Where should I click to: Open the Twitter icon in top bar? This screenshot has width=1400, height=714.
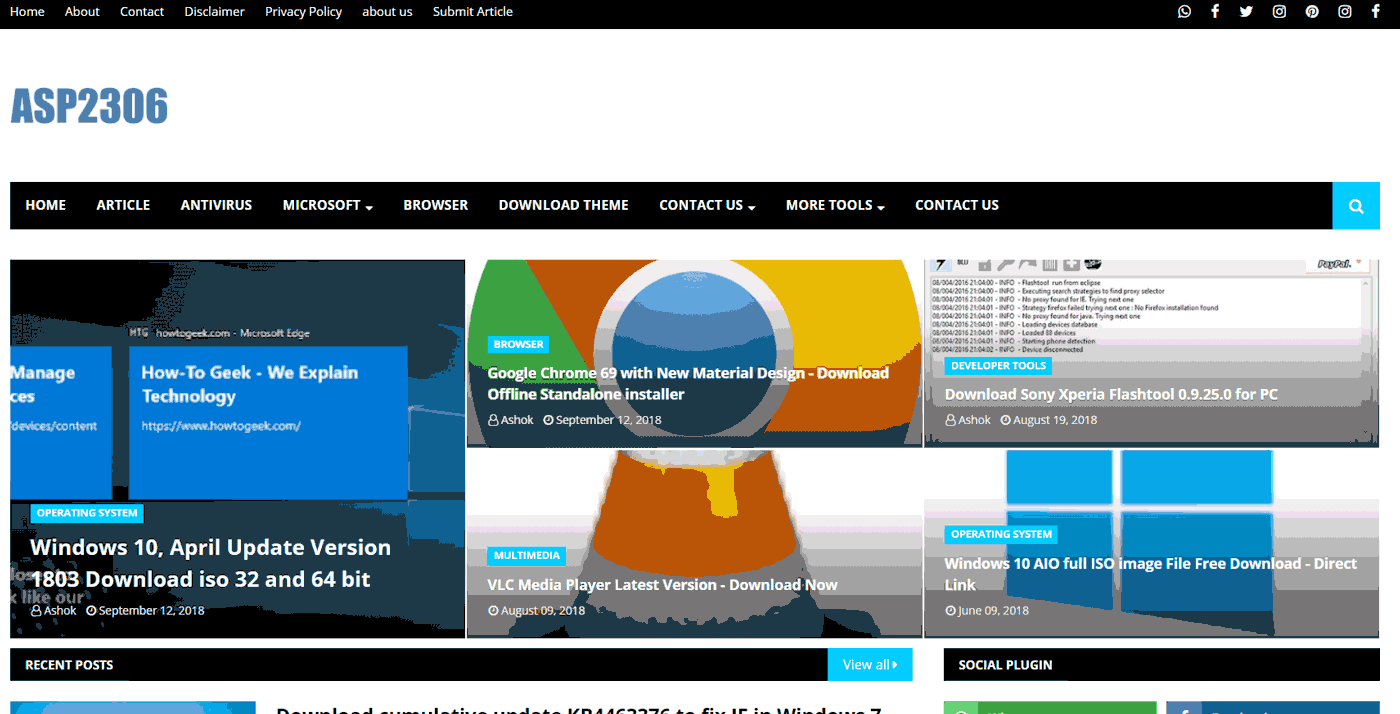coord(1246,12)
